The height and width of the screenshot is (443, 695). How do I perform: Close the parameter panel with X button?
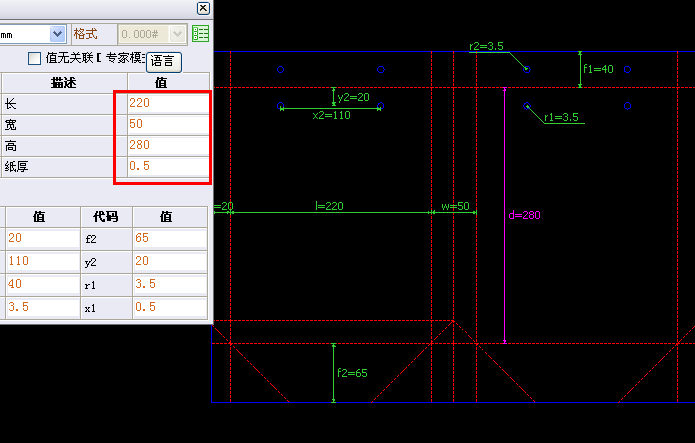click(203, 8)
